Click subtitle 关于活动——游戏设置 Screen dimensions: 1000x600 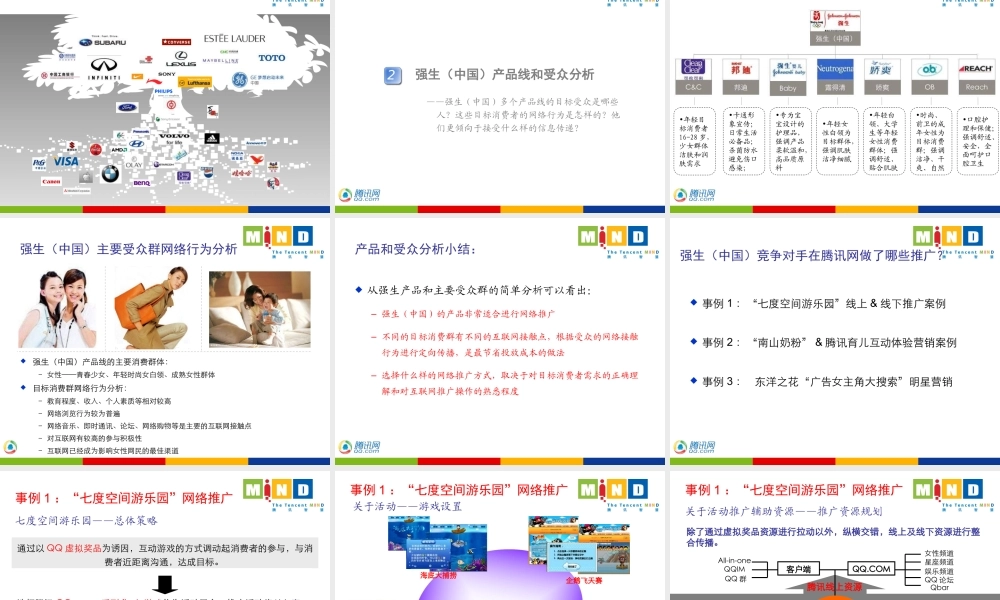coord(408,507)
